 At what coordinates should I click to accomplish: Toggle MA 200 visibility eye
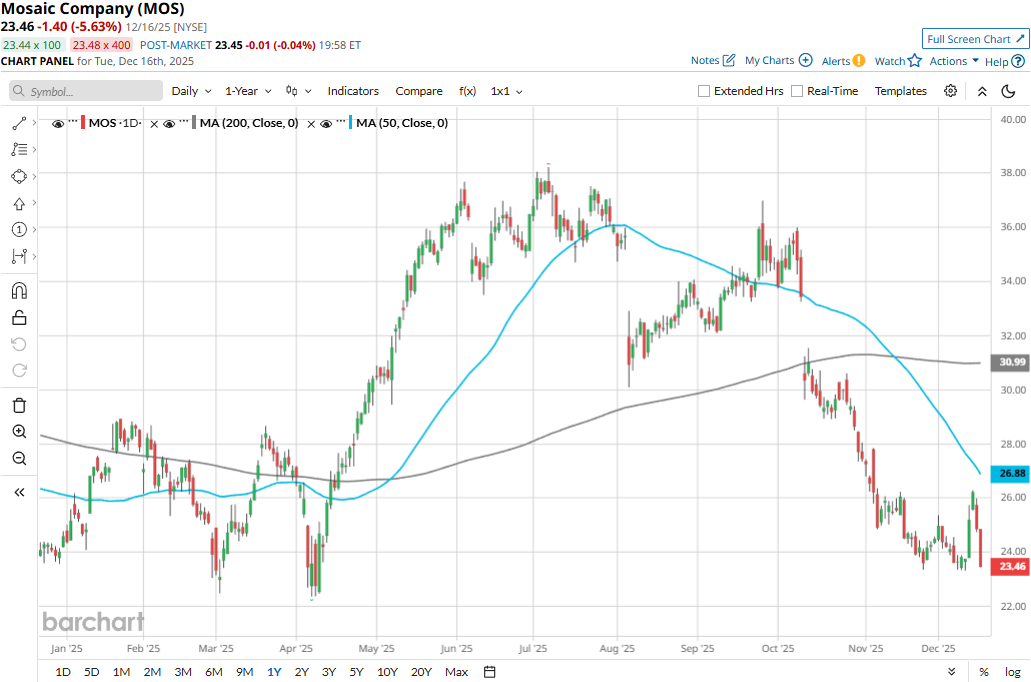coord(169,124)
